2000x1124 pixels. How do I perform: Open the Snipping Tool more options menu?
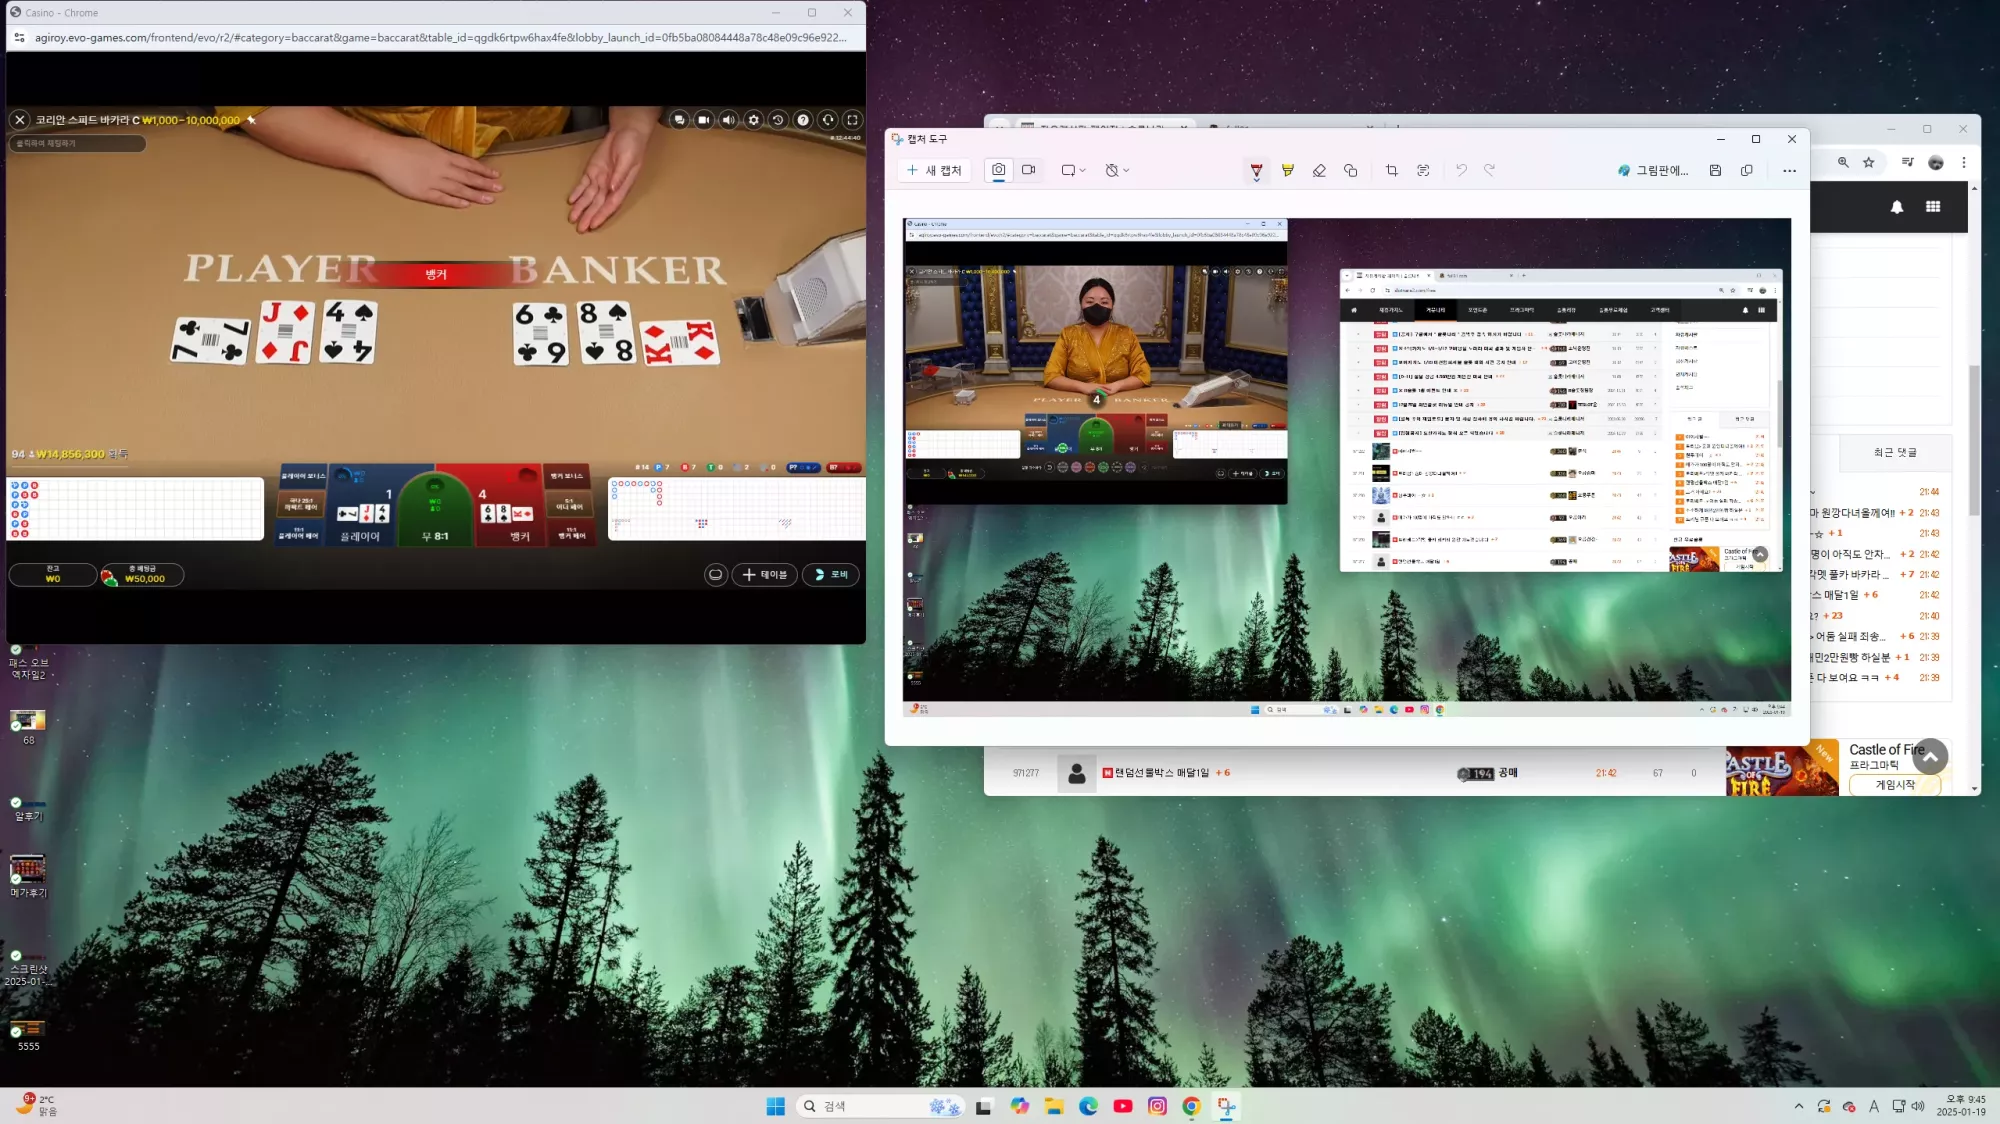pyautogui.click(x=1789, y=171)
